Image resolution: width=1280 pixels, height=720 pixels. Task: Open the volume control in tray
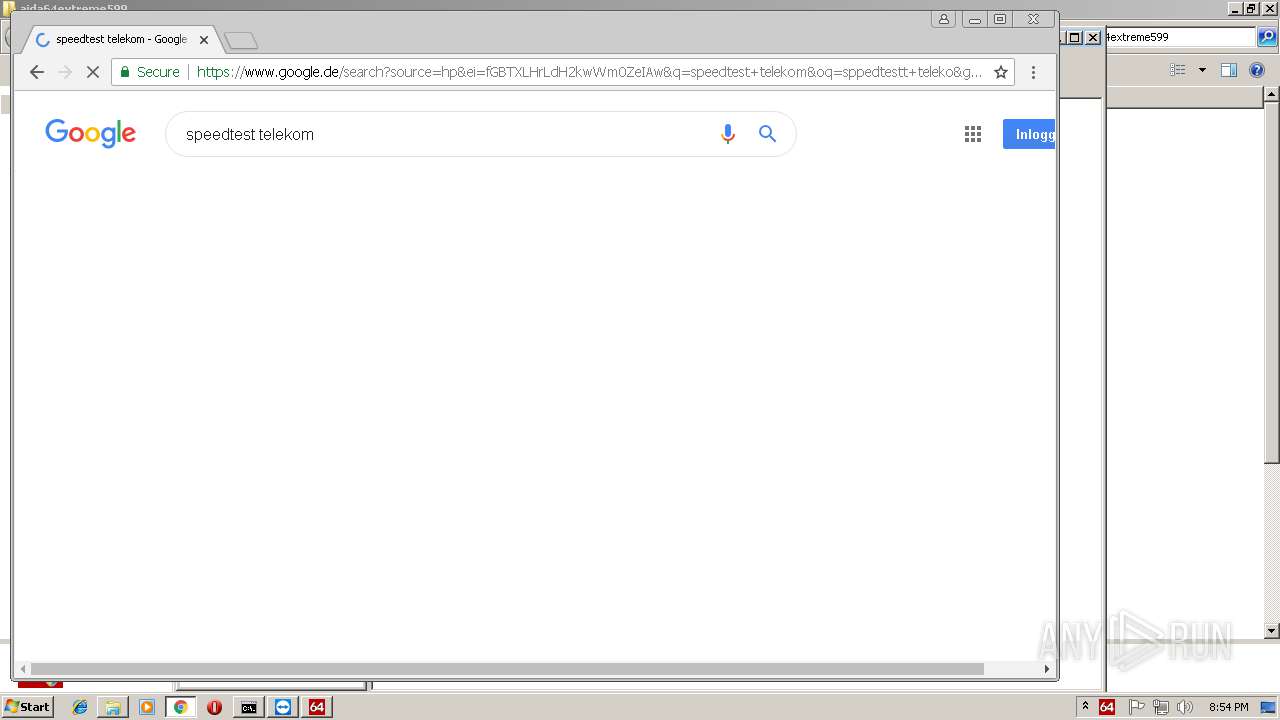1184,707
